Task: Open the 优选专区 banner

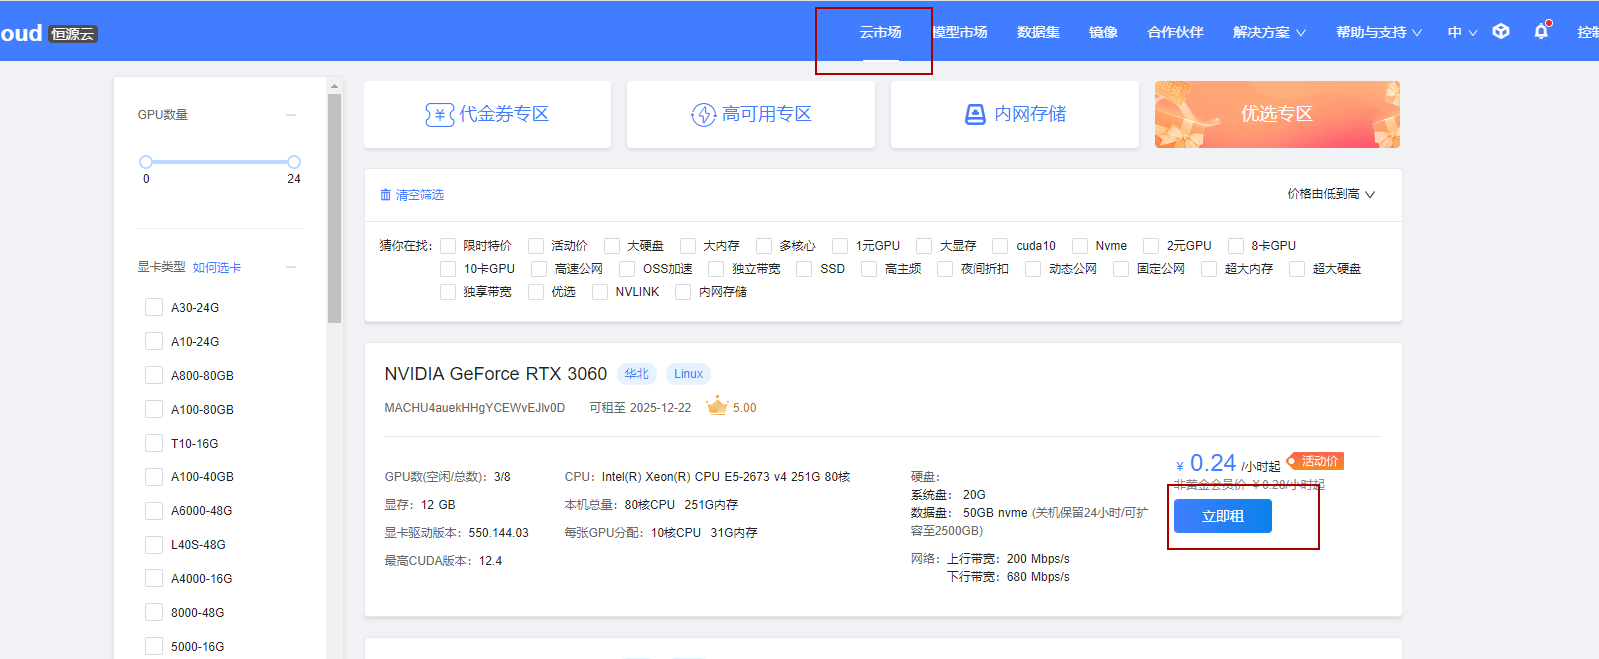Action: (1276, 115)
